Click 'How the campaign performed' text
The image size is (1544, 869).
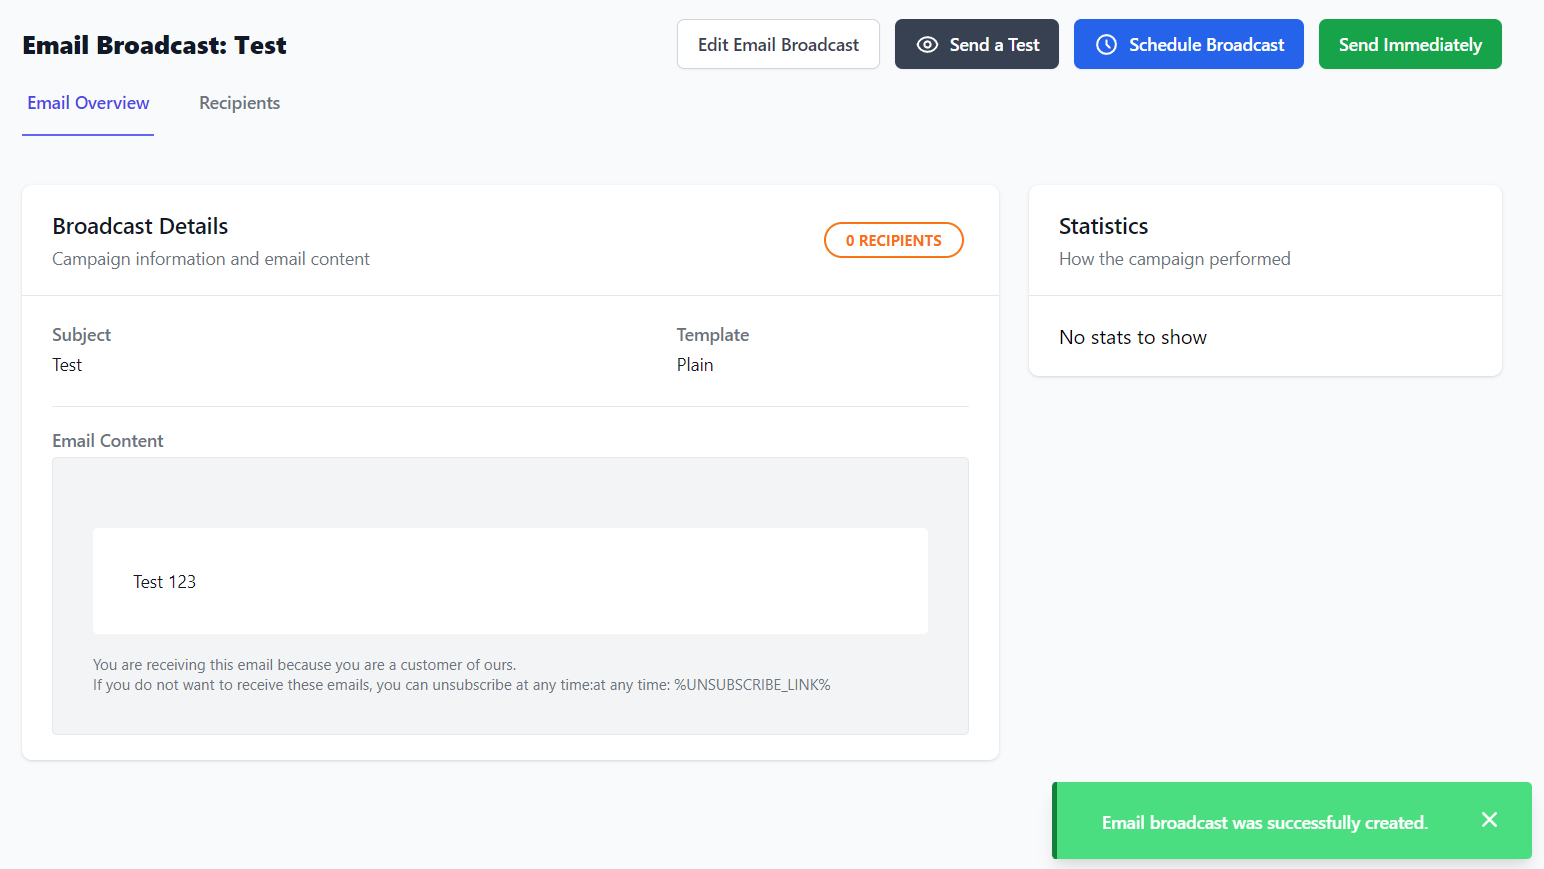click(1174, 259)
